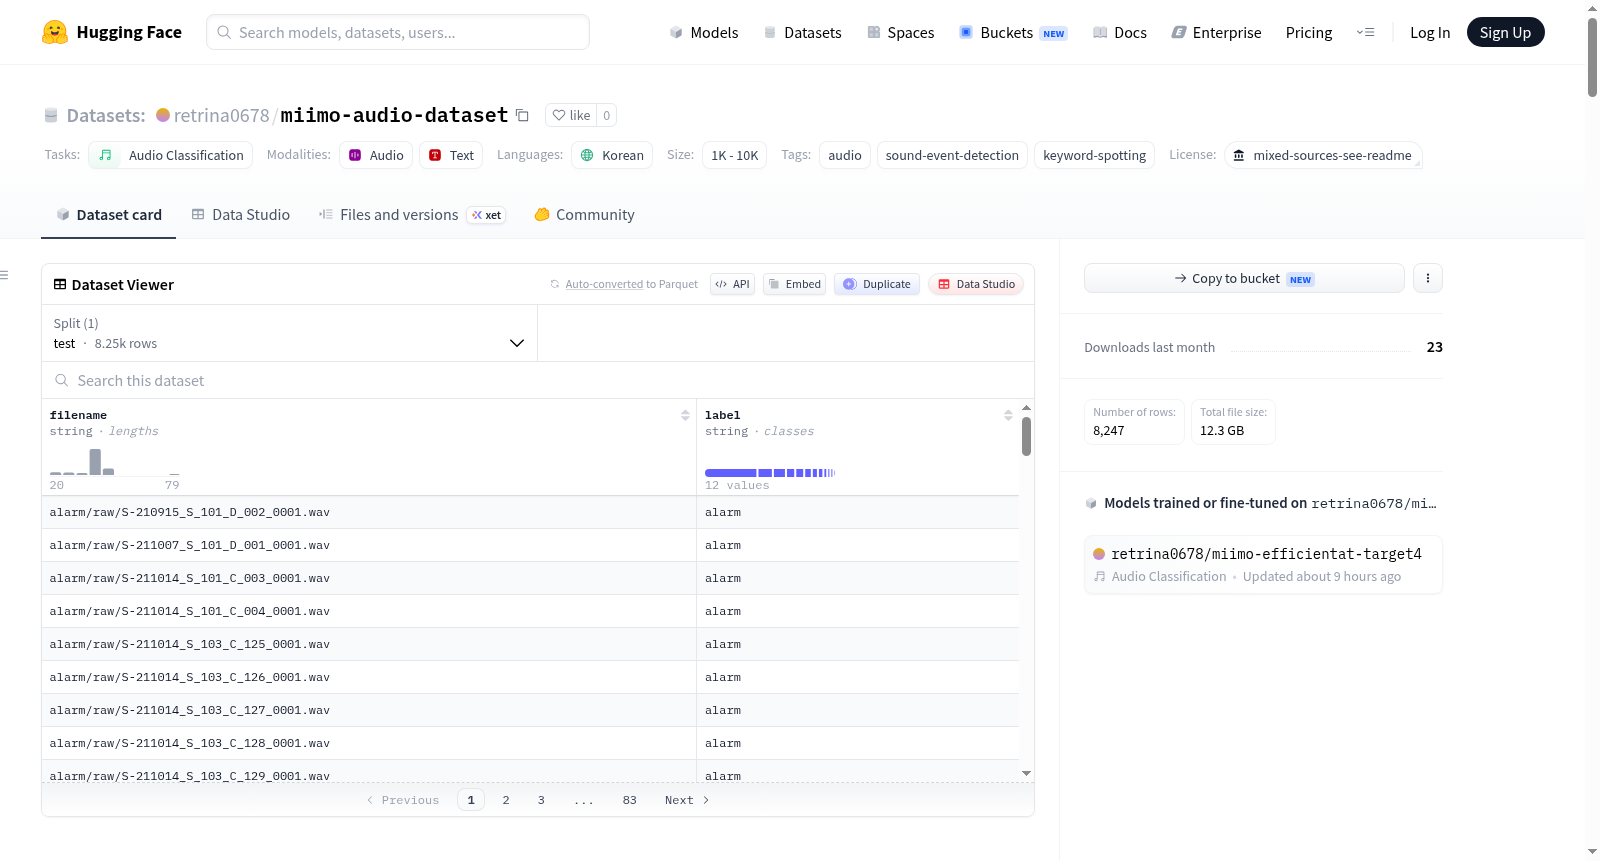Click the Previous page button
Image resolution: width=1600 pixels, height=861 pixels.
(403, 800)
